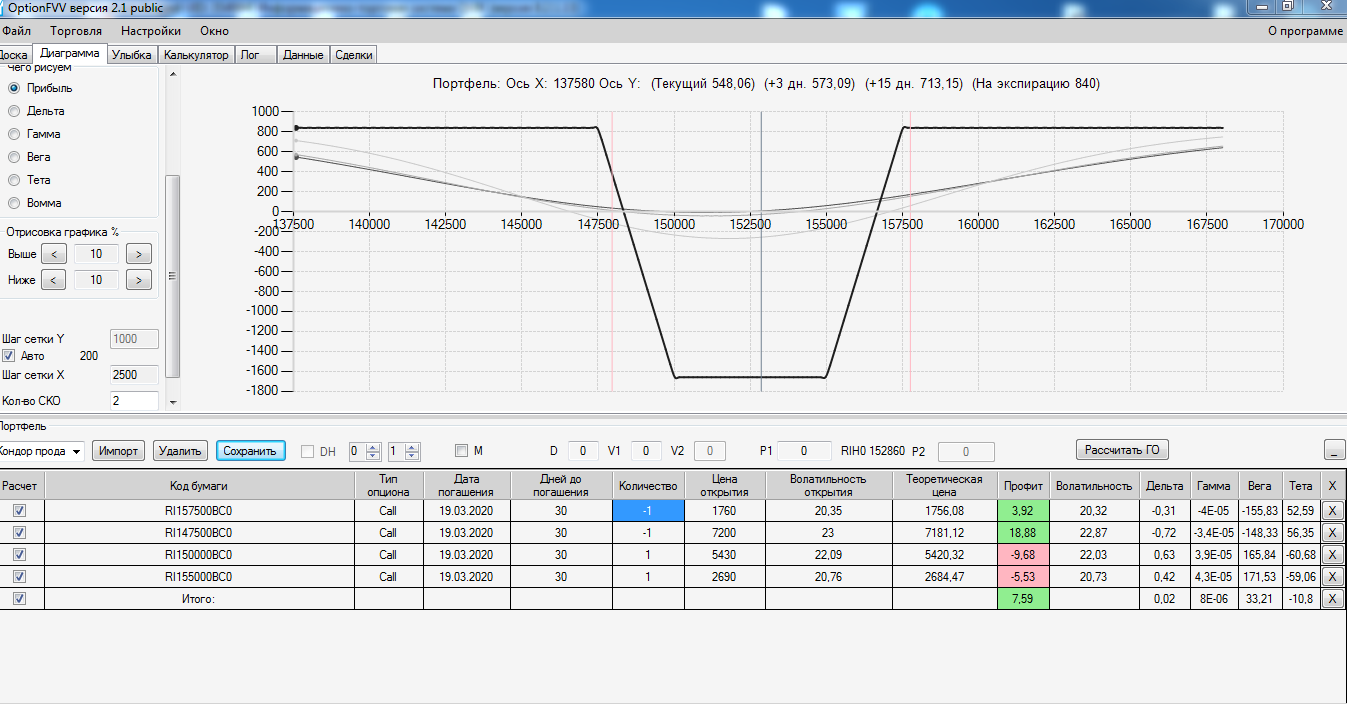1347x704 pixels.
Task: Toggle the DH checkbox
Action: pyautogui.click(x=308, y=451)
